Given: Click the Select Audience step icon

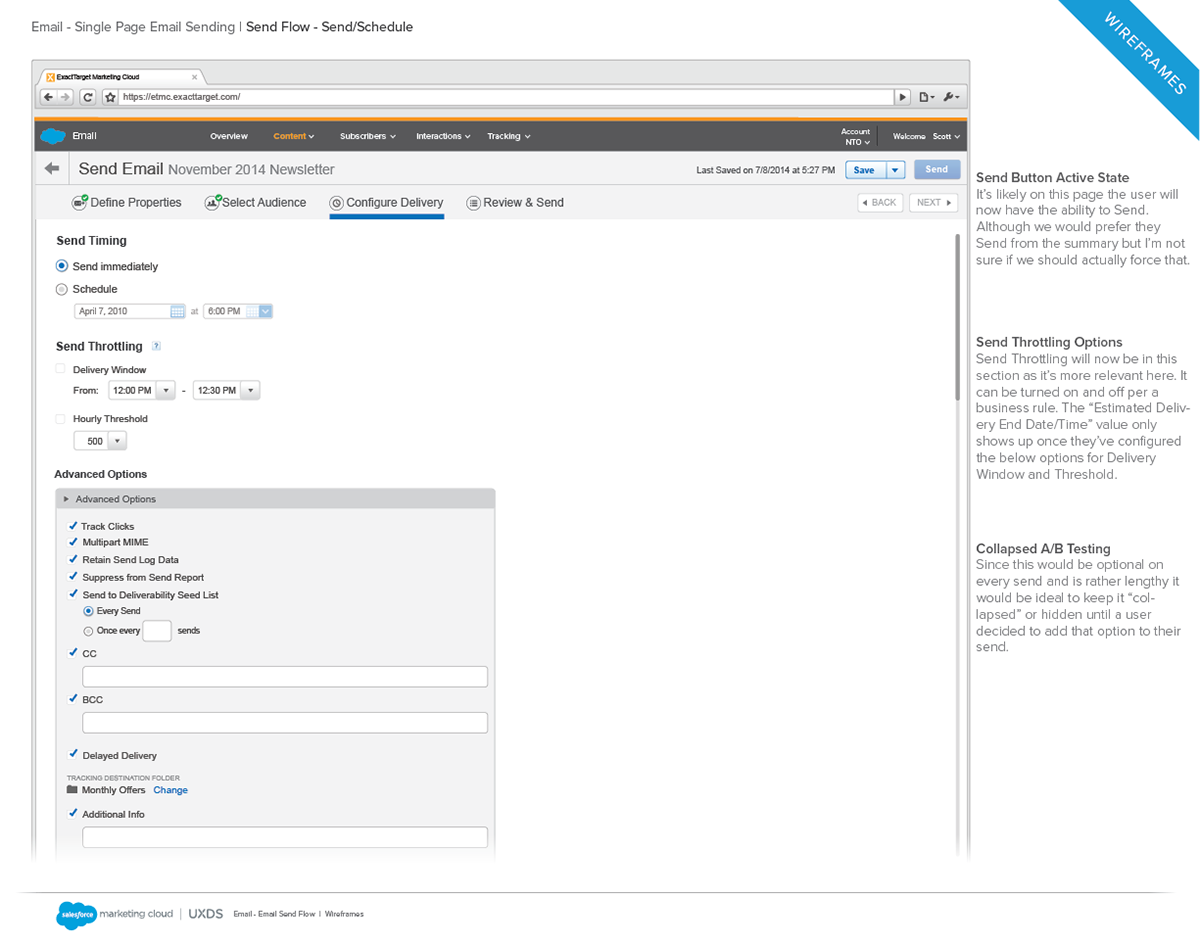Looking at the screenshot, I should pos(212,202).
